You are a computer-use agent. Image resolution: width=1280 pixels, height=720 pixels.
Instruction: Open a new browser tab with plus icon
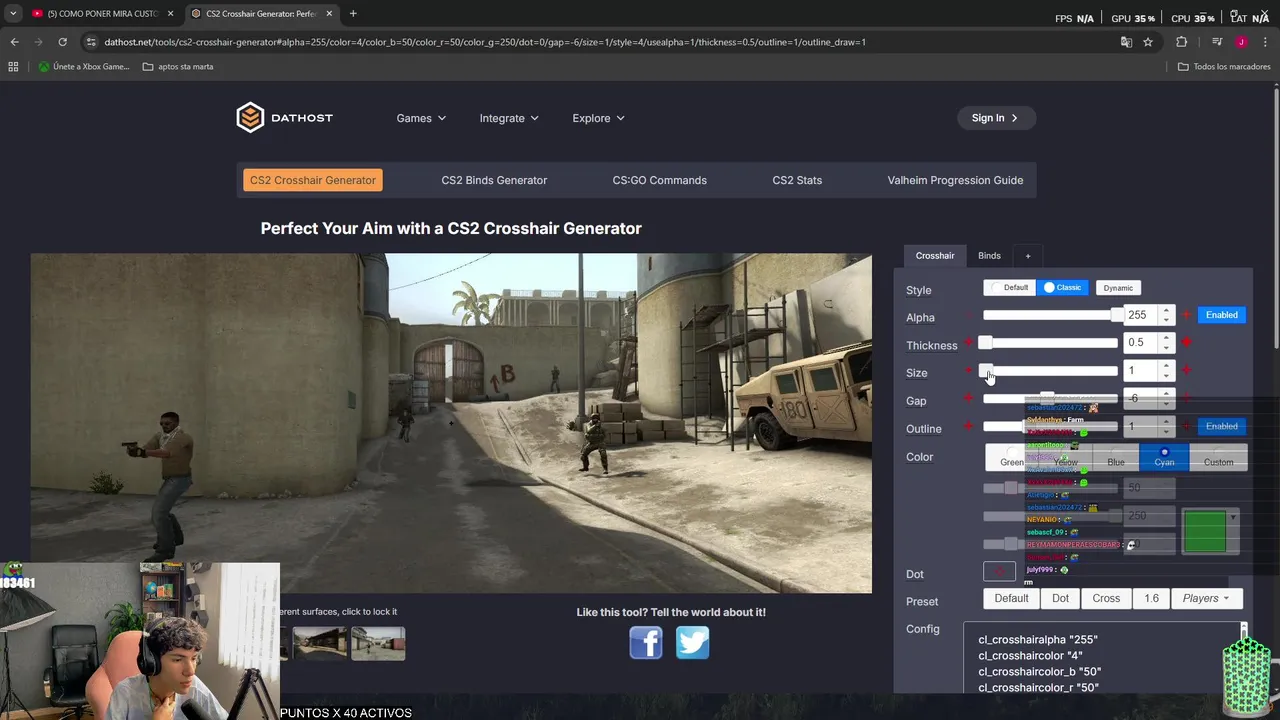coord(353,13)
